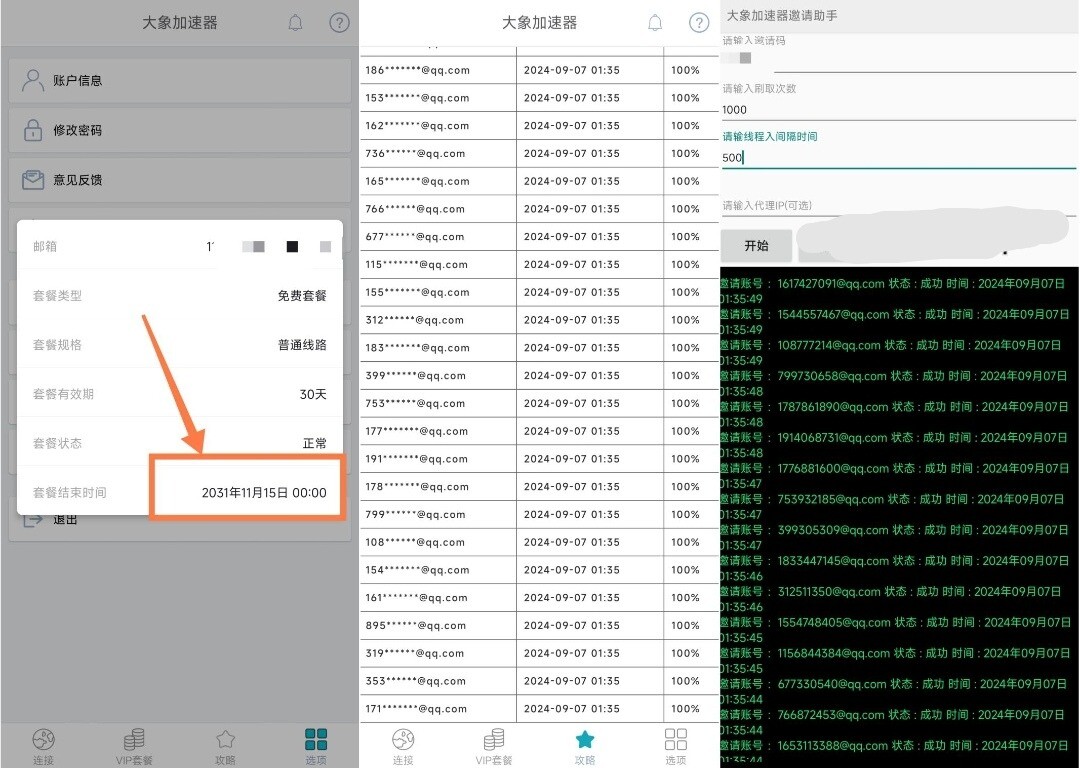This screenshot has width=1080, height=768.
Task: Tap the 选项 grid icon below the invite table
Action: 676,741
